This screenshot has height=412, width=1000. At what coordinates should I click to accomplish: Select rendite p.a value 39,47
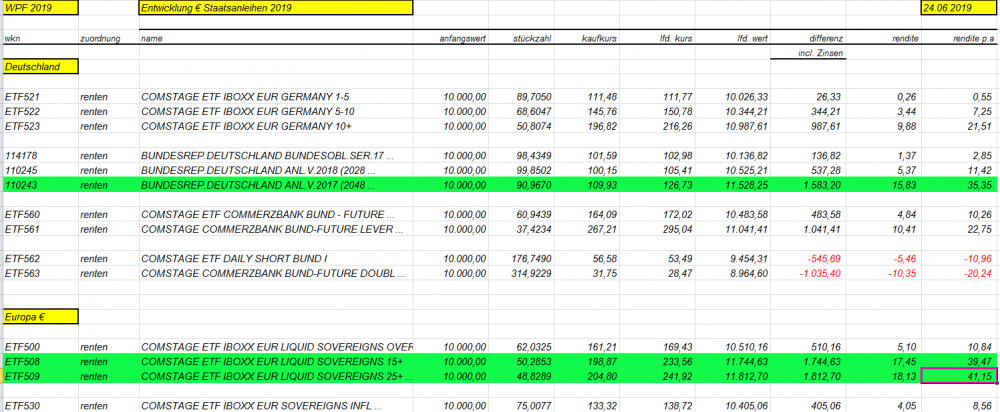[980, 362]
